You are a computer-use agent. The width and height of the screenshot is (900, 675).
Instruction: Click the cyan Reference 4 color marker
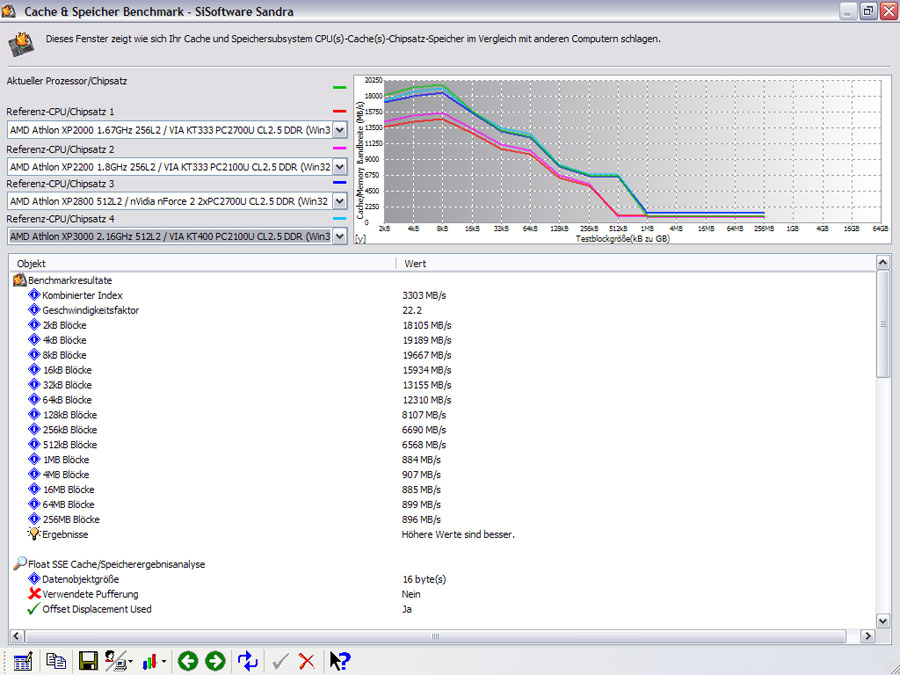click(339, 218)
